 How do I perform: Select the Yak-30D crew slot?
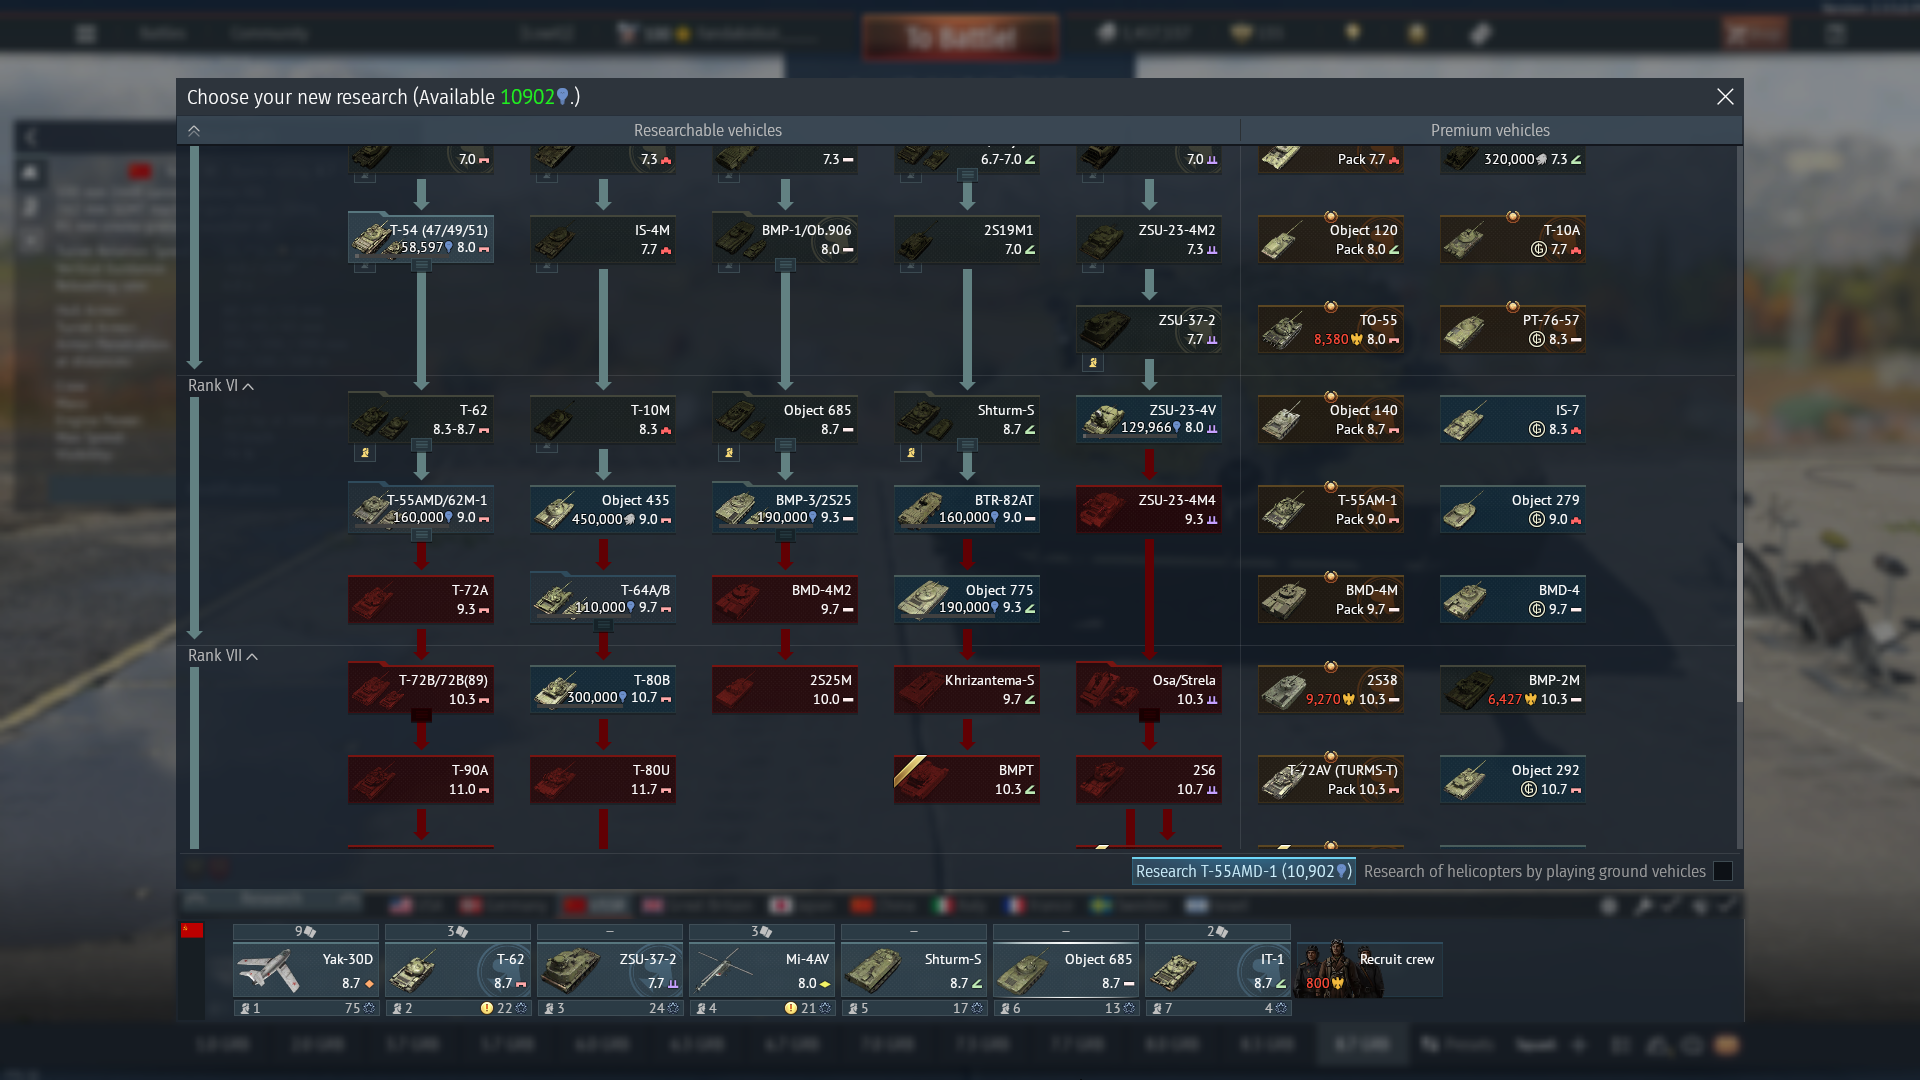[306, 969]
